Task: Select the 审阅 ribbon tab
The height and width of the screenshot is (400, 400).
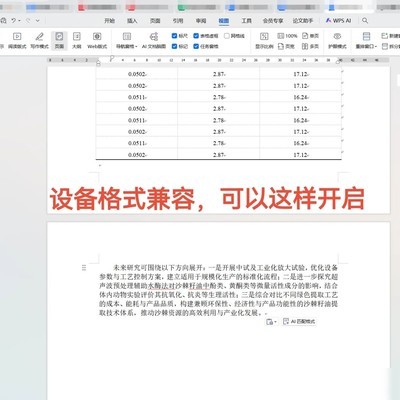Action: point(201,21)
